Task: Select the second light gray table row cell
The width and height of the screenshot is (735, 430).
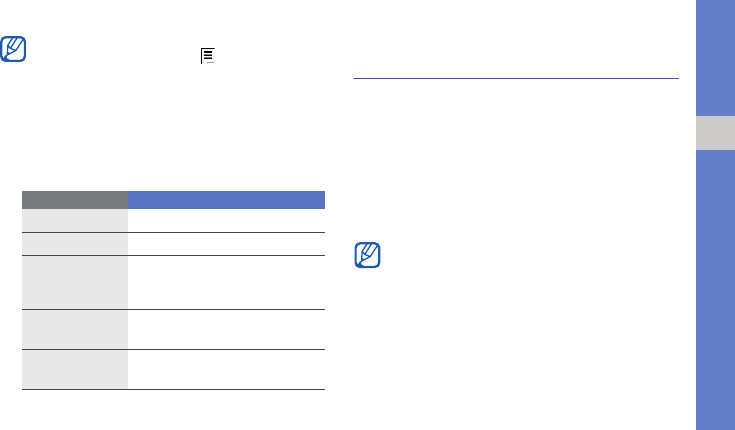Action: click(x=75, y=244)
